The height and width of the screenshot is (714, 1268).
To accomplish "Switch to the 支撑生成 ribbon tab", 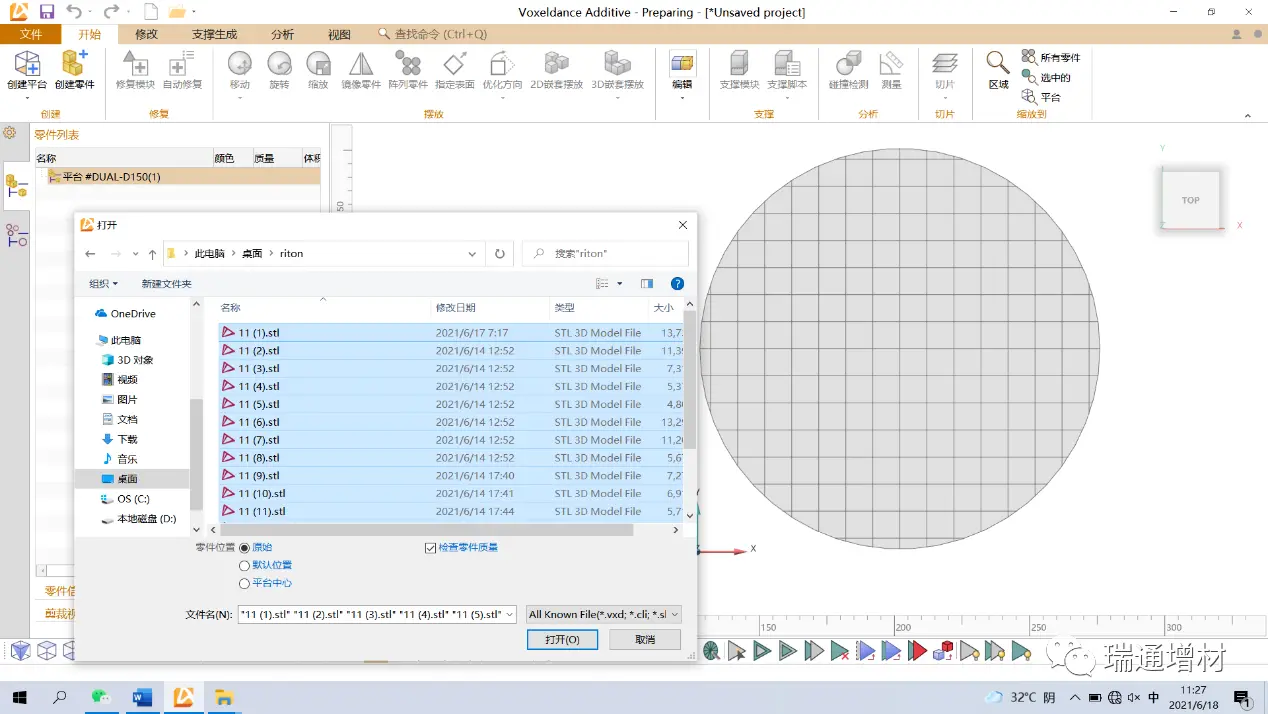I will (x=214, y=34).
